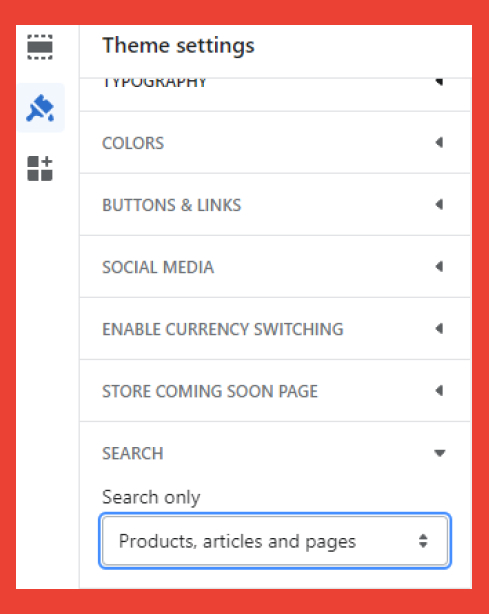Click the SEARCH section header
The height and width of the screenshot is (614, 489).
275,453
